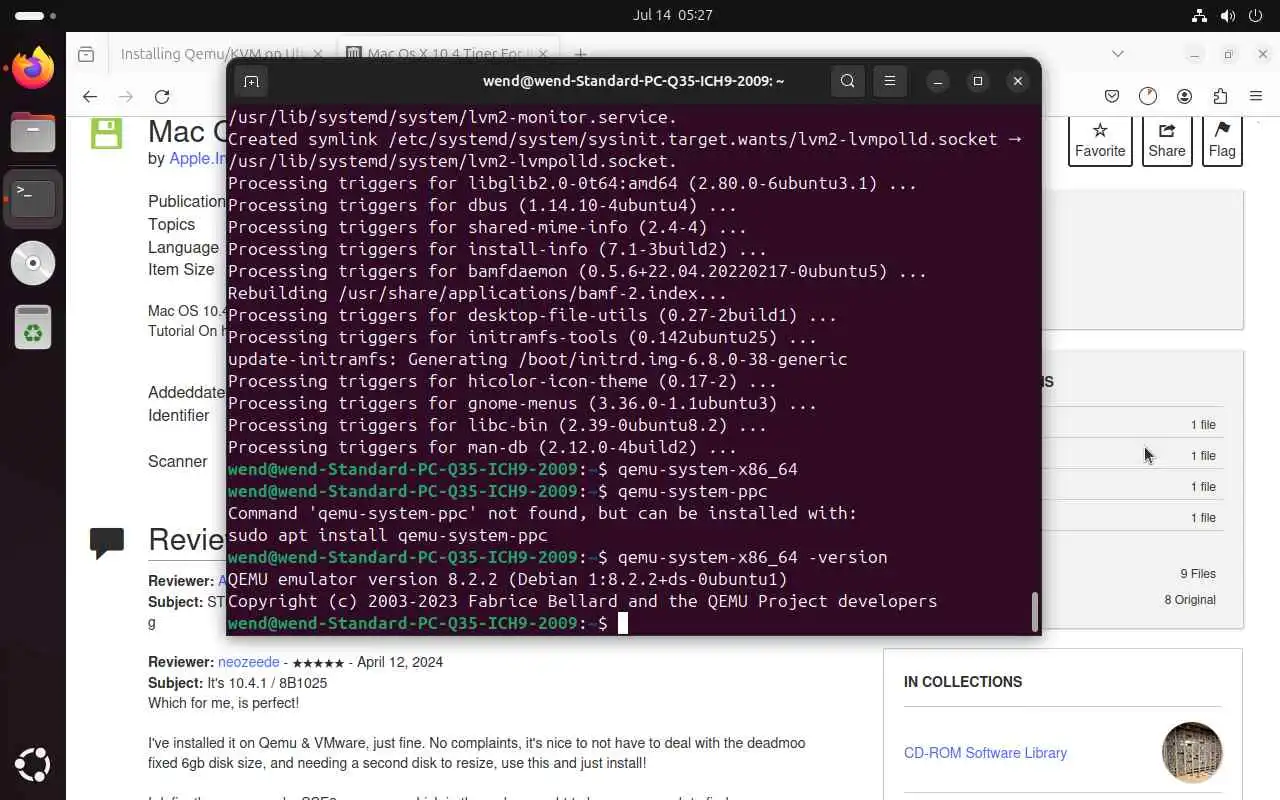The height and width of the screenshot is (800, 1280).
Task: Open the terminal hamburger menu
Action: pyautogui.click(x=890, y=81)
